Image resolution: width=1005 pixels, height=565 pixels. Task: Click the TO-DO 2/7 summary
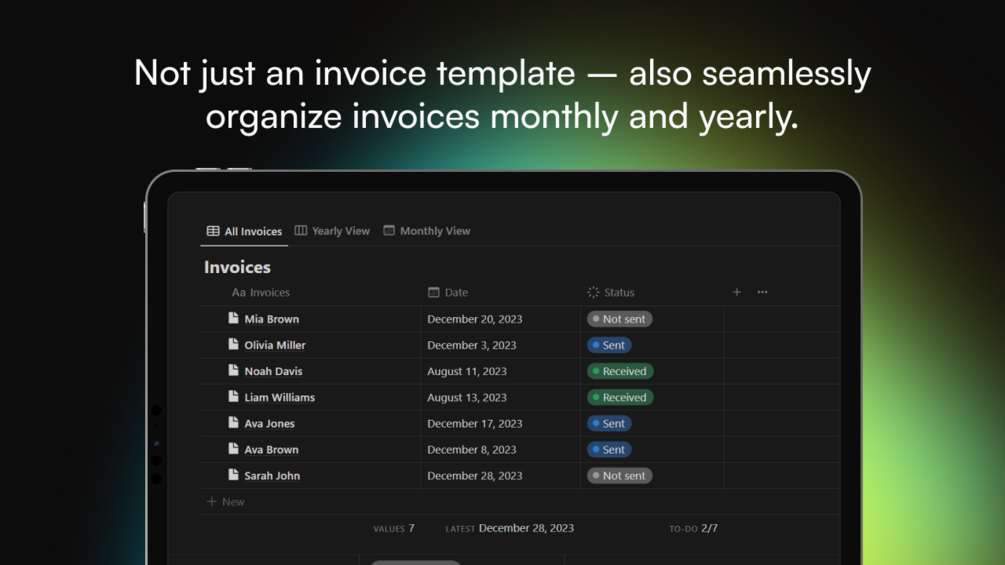point(694,528)
